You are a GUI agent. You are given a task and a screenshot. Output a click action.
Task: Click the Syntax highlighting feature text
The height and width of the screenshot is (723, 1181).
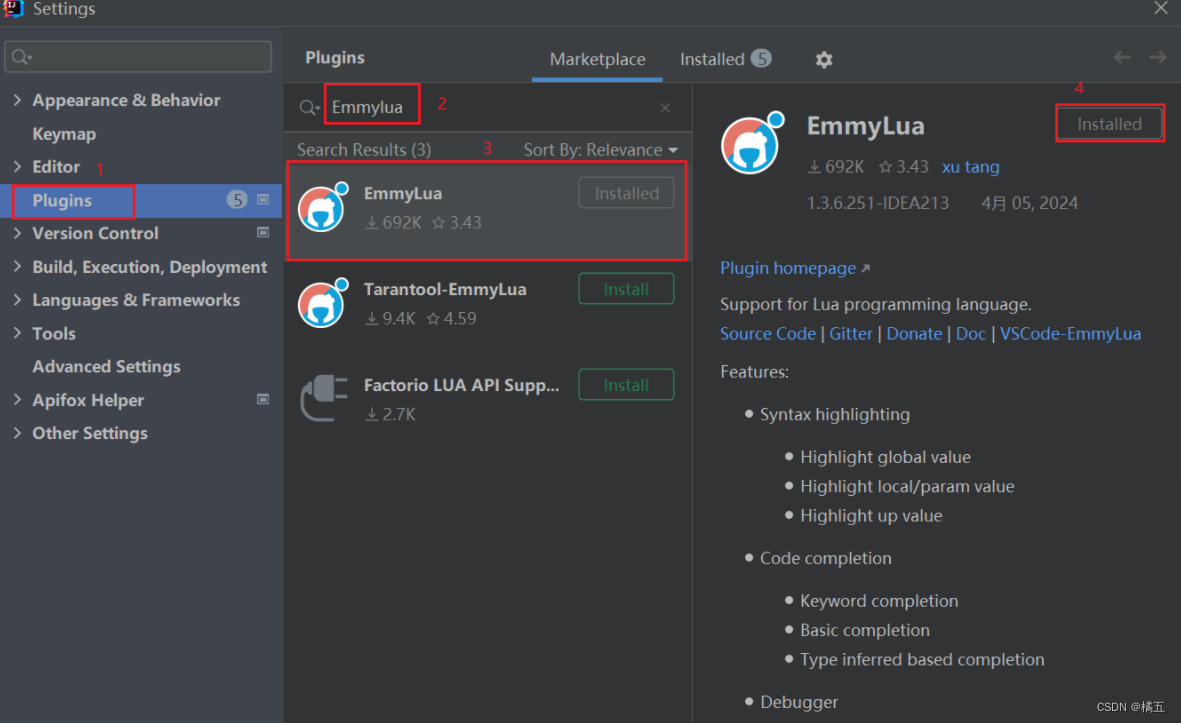coord(835,414)
